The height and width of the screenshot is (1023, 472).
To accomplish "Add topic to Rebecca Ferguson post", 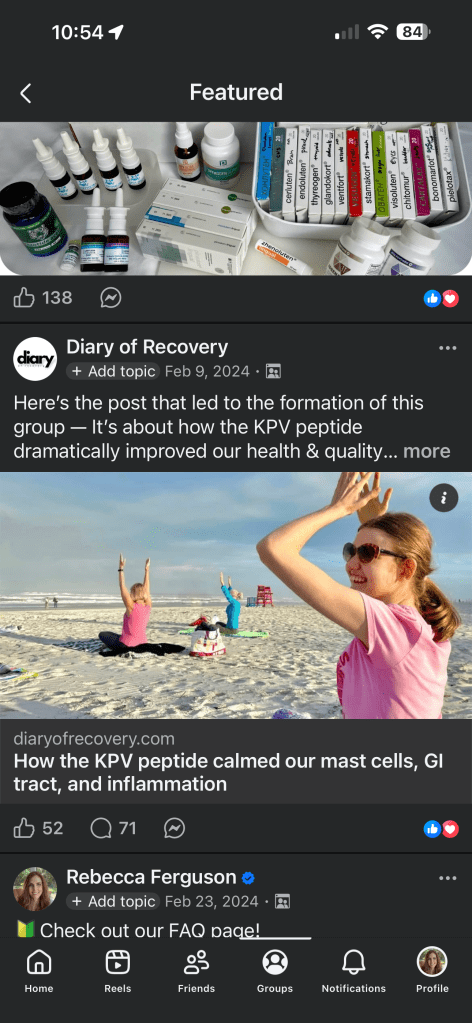I will [x=113, y=902].
